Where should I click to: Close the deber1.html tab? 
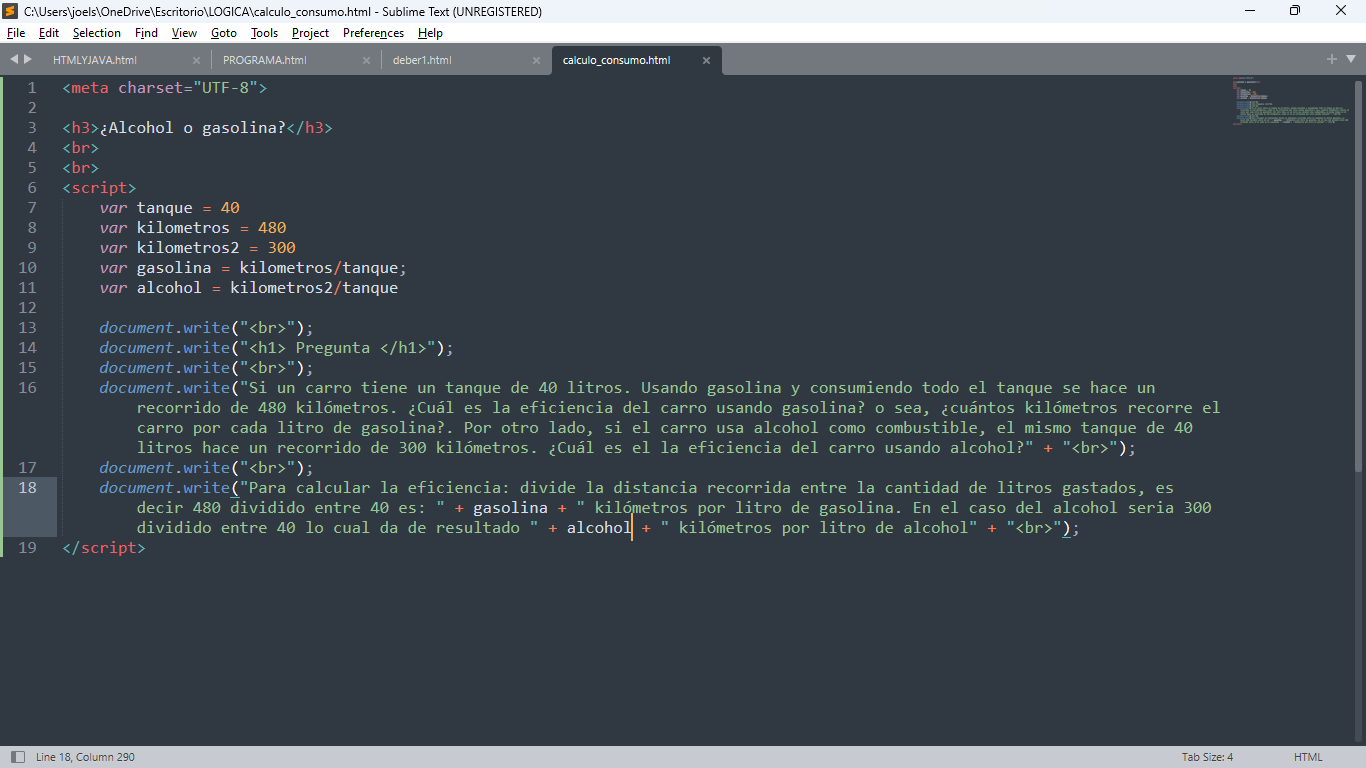pos(536,60)
